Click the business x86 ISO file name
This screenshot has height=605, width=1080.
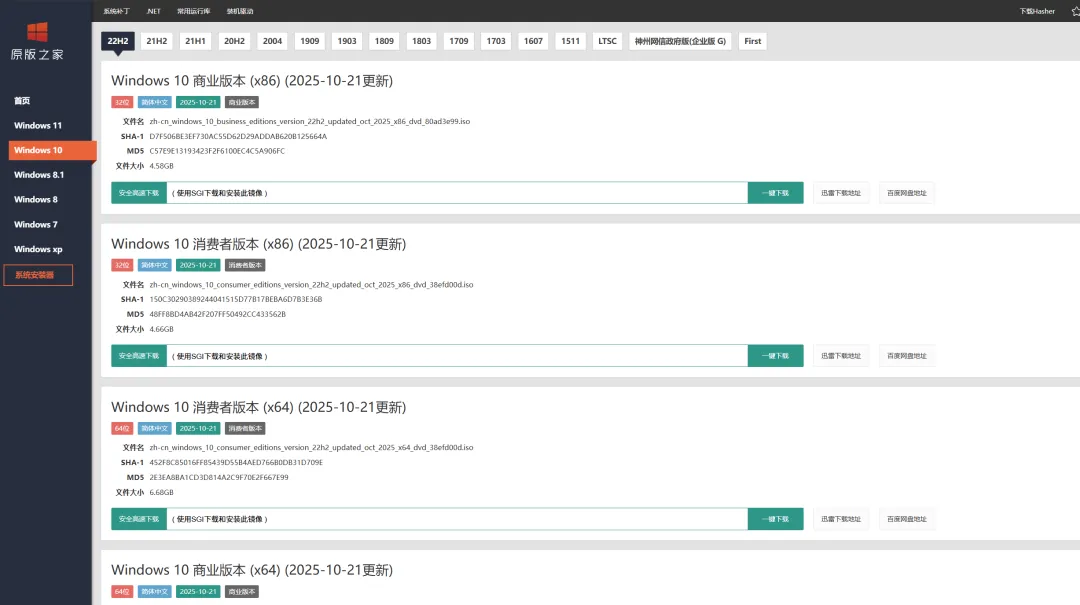click(x=309, y=121)
